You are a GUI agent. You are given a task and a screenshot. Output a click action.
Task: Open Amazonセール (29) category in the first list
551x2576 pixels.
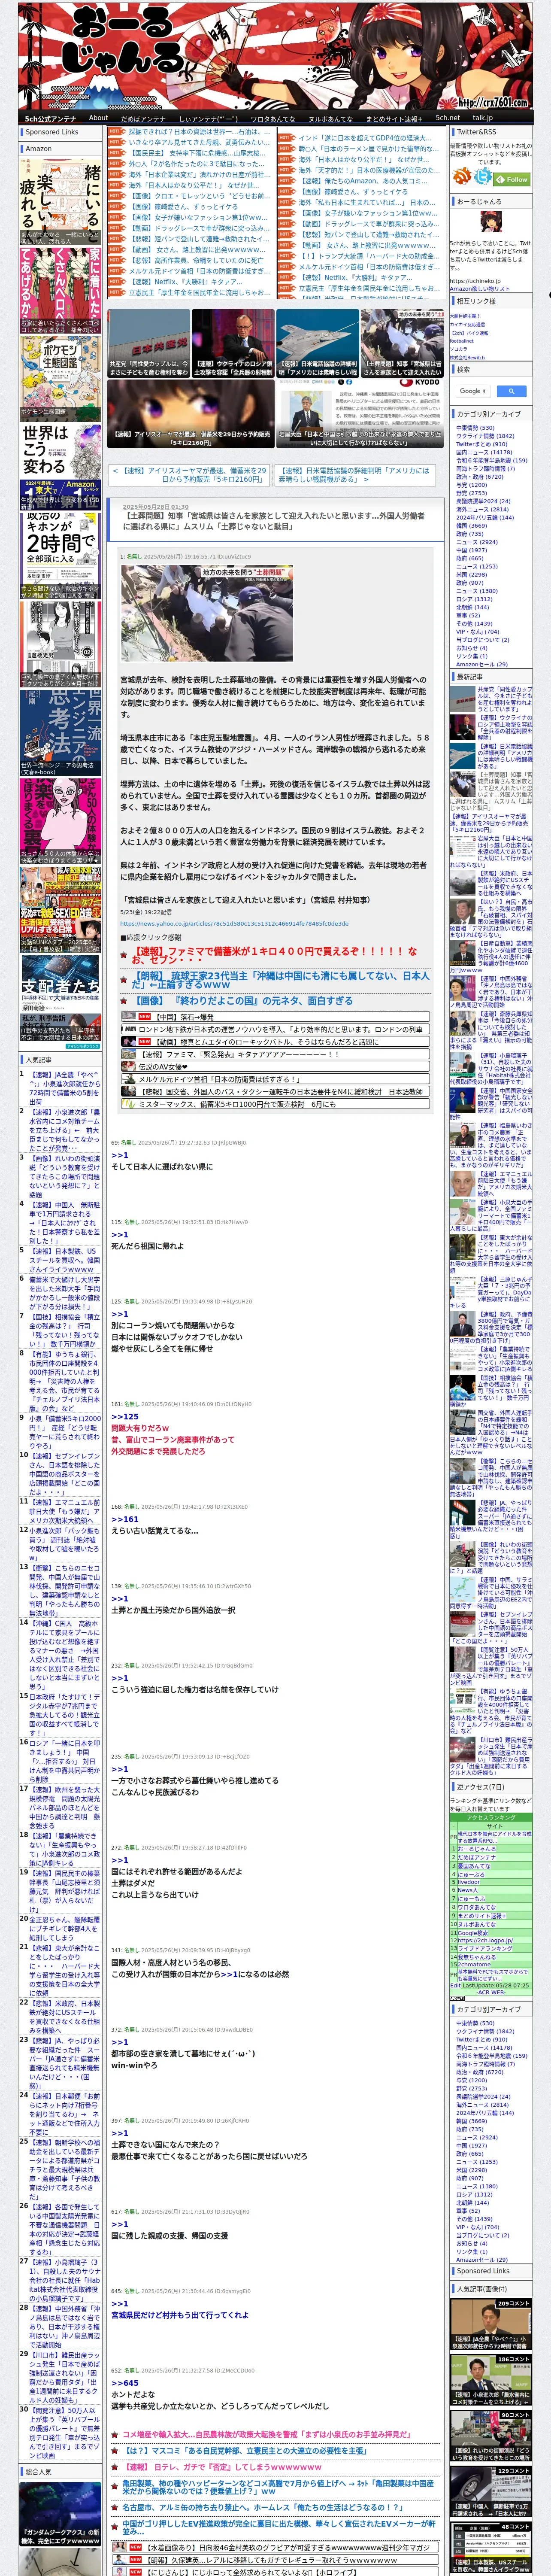tap(481, 664)
